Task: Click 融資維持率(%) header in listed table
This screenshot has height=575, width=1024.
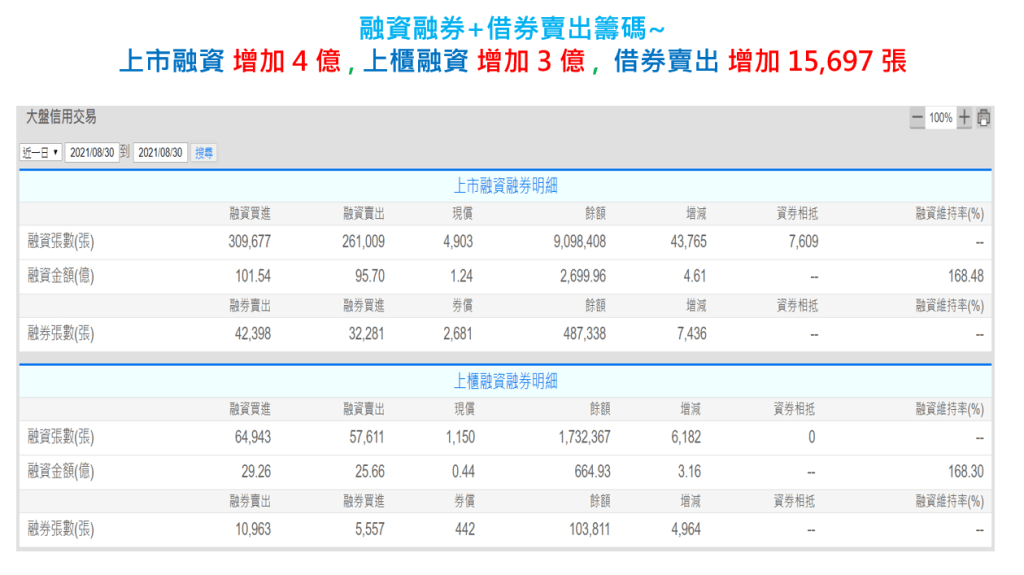Action: [x=949, y=213]
